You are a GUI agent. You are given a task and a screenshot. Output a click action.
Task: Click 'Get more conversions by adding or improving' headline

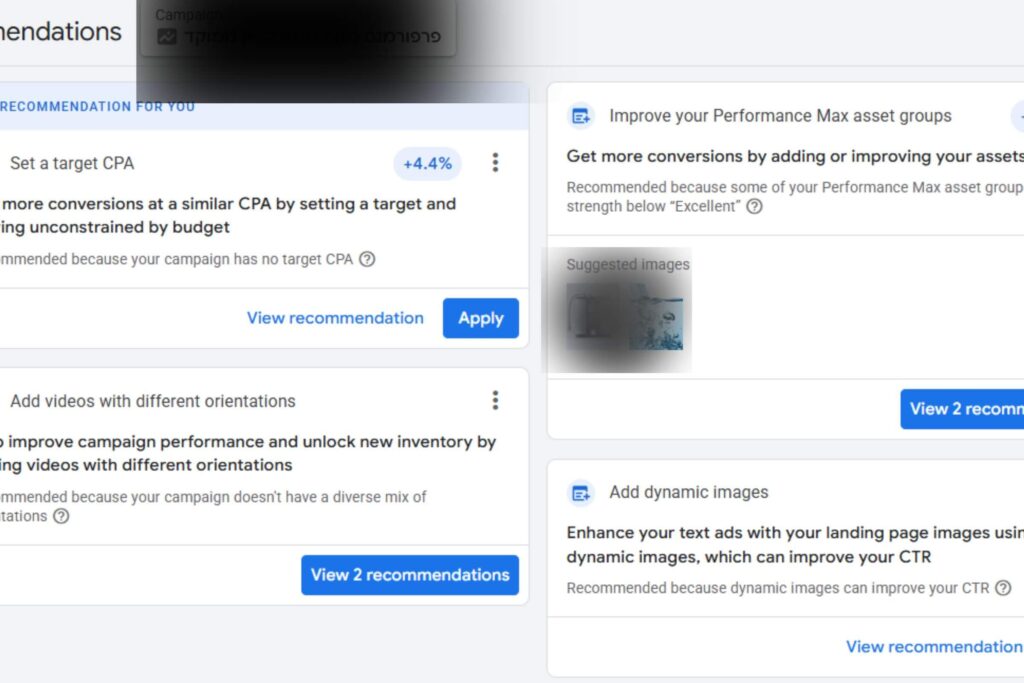coord(795,156)
